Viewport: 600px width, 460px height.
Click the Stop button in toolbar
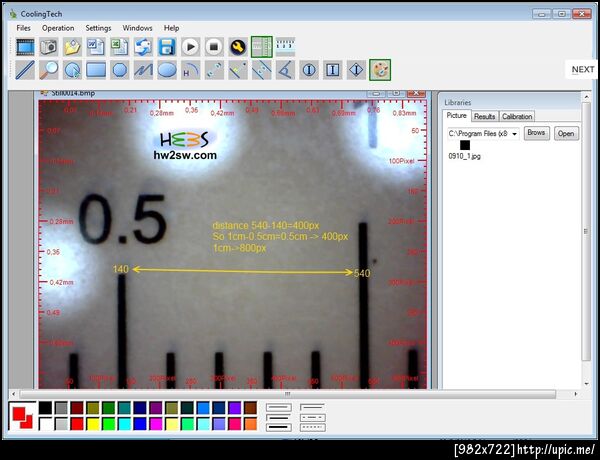(214, 47)
